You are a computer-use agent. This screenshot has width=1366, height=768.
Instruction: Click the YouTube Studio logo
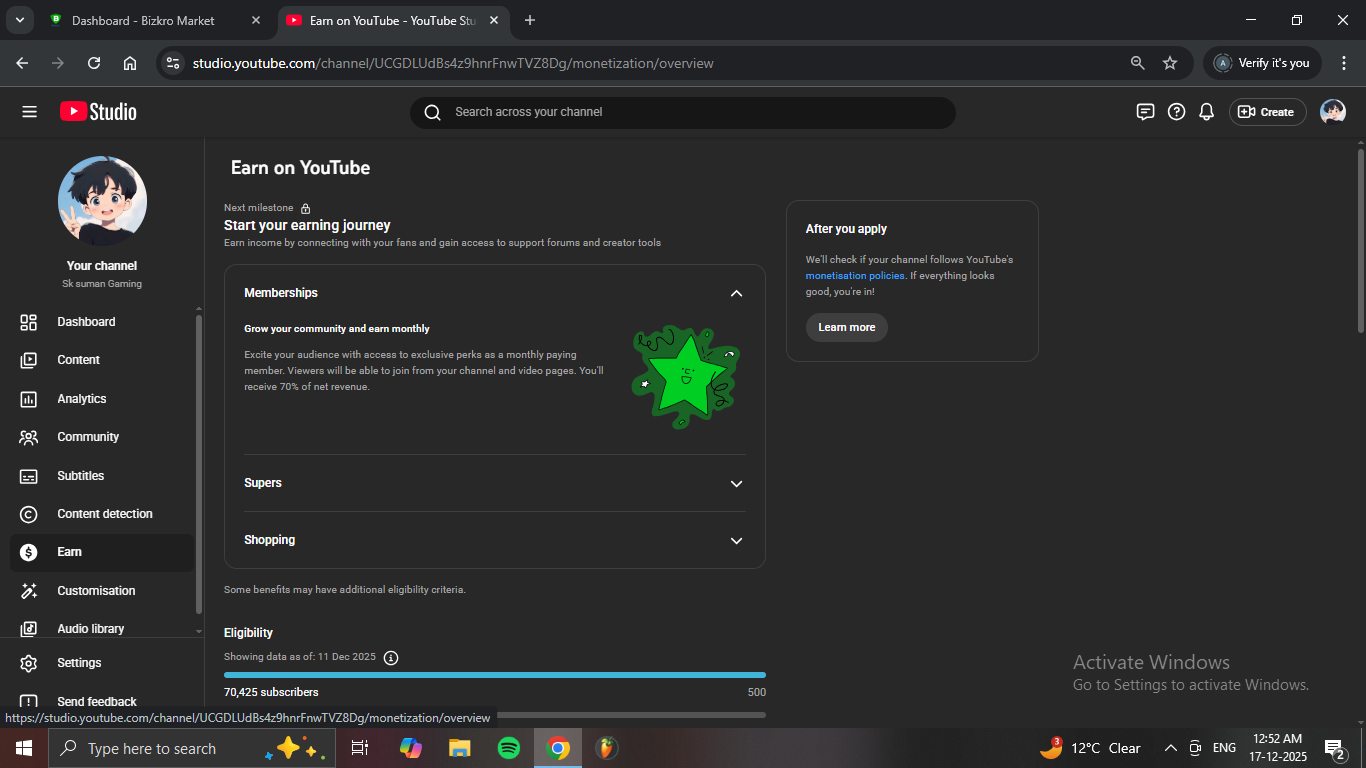pyautogui.click(x=98, y=112)
